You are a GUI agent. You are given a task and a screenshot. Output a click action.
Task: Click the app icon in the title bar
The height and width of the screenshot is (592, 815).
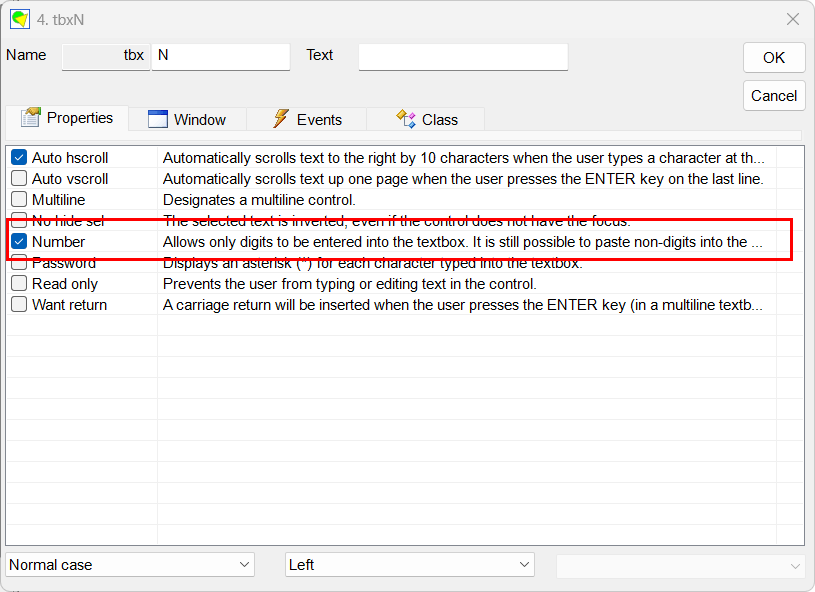[x=20, y=20]
